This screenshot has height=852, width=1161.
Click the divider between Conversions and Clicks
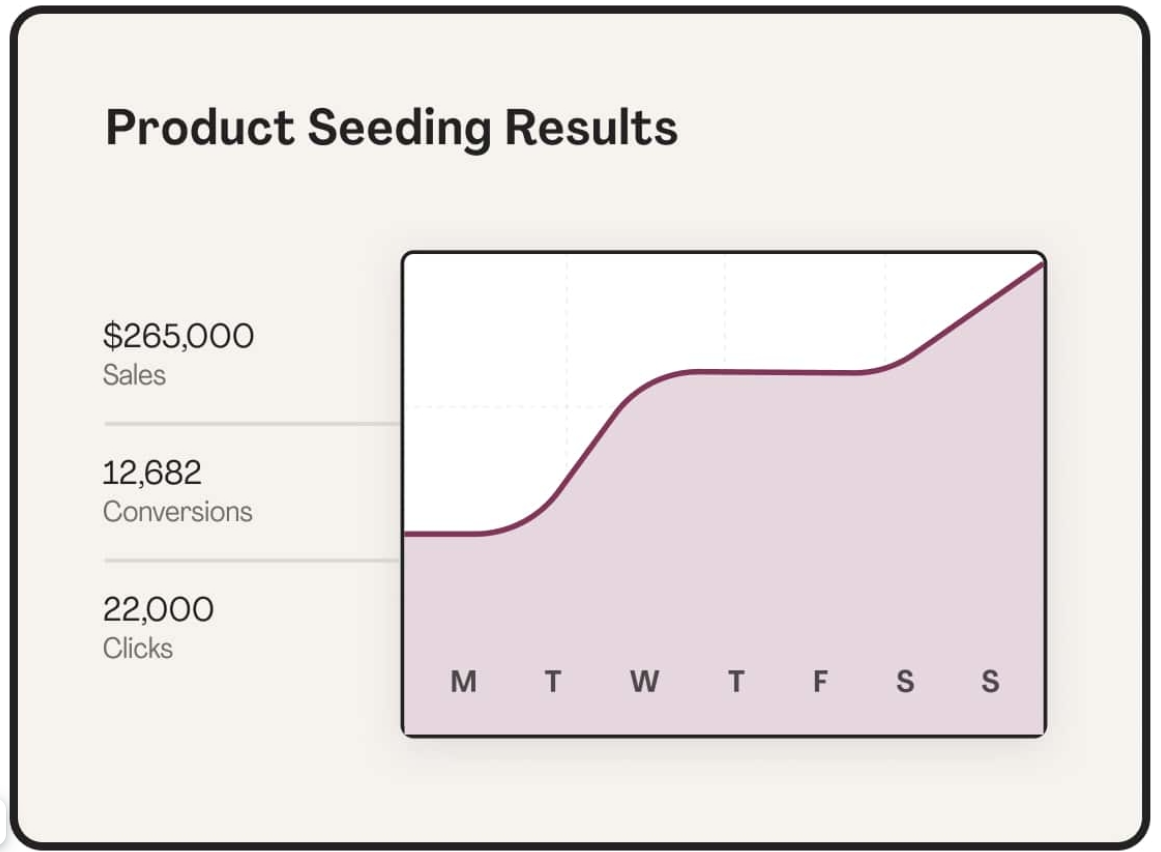[252, 561]
